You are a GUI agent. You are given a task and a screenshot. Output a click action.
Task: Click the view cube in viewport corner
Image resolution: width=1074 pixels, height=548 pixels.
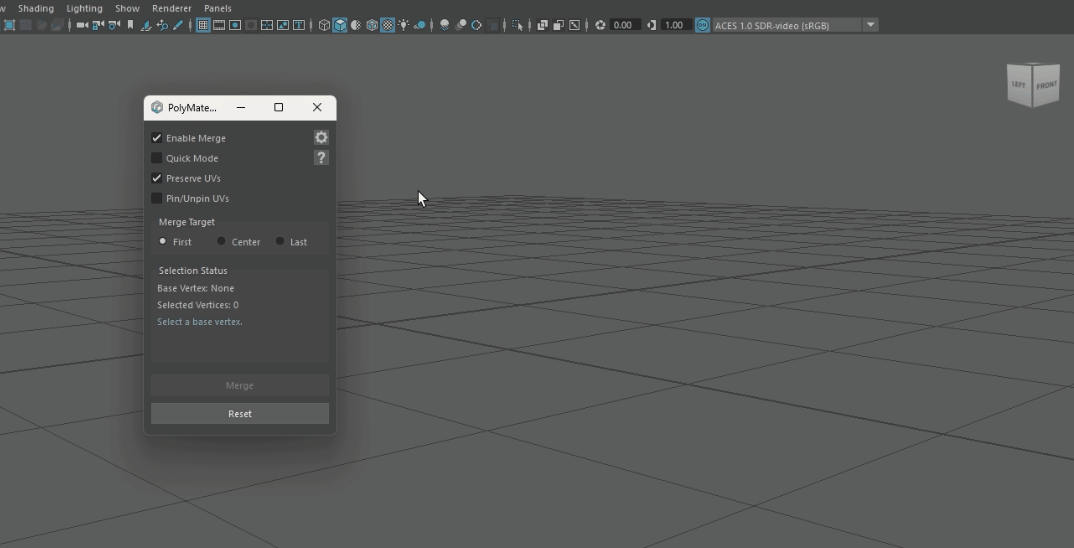click(x=1032, y=85)
